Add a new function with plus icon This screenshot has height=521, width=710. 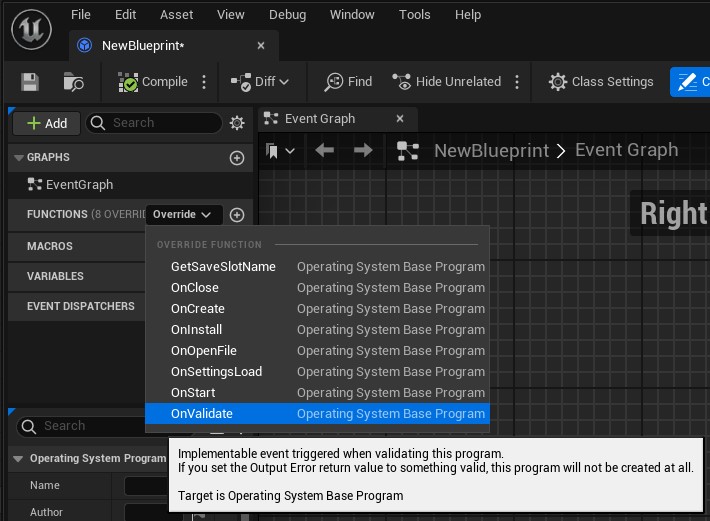click(x=237, y=215)
